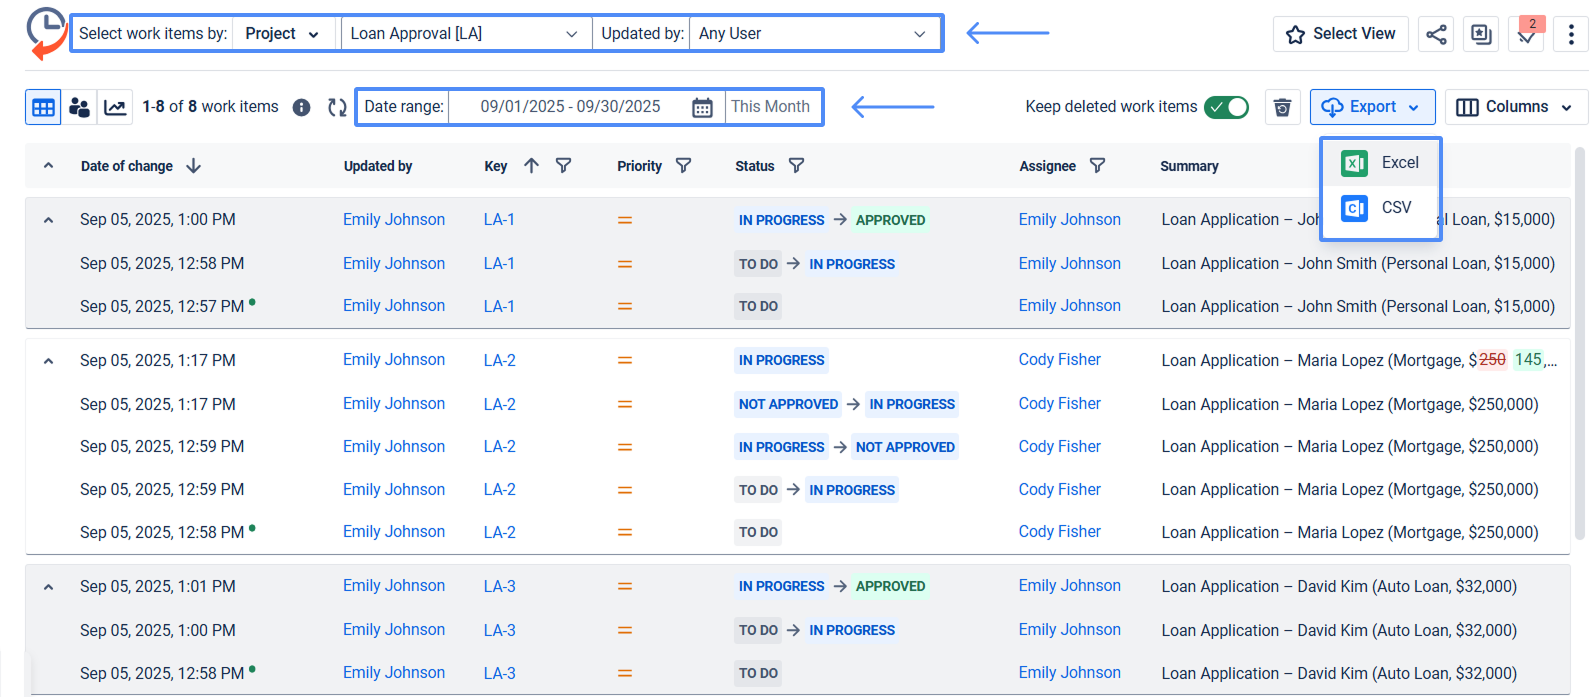This screenshot has width=1595, height=697.
Task: Toggle Keep deleted work items switch
Action: click(x=1226, y=107)
